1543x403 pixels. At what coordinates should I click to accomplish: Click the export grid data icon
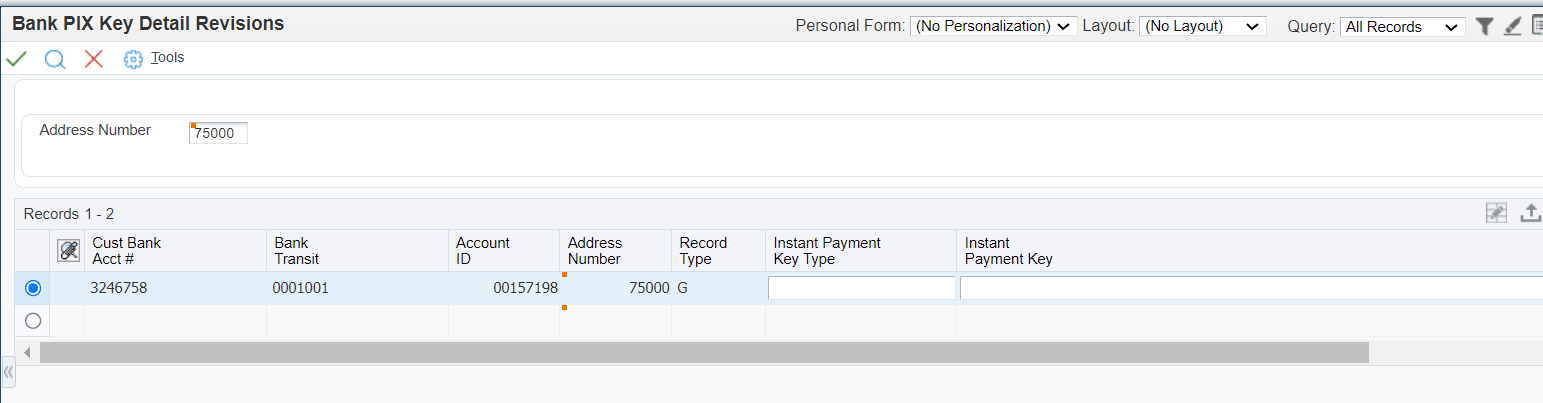1530,213
